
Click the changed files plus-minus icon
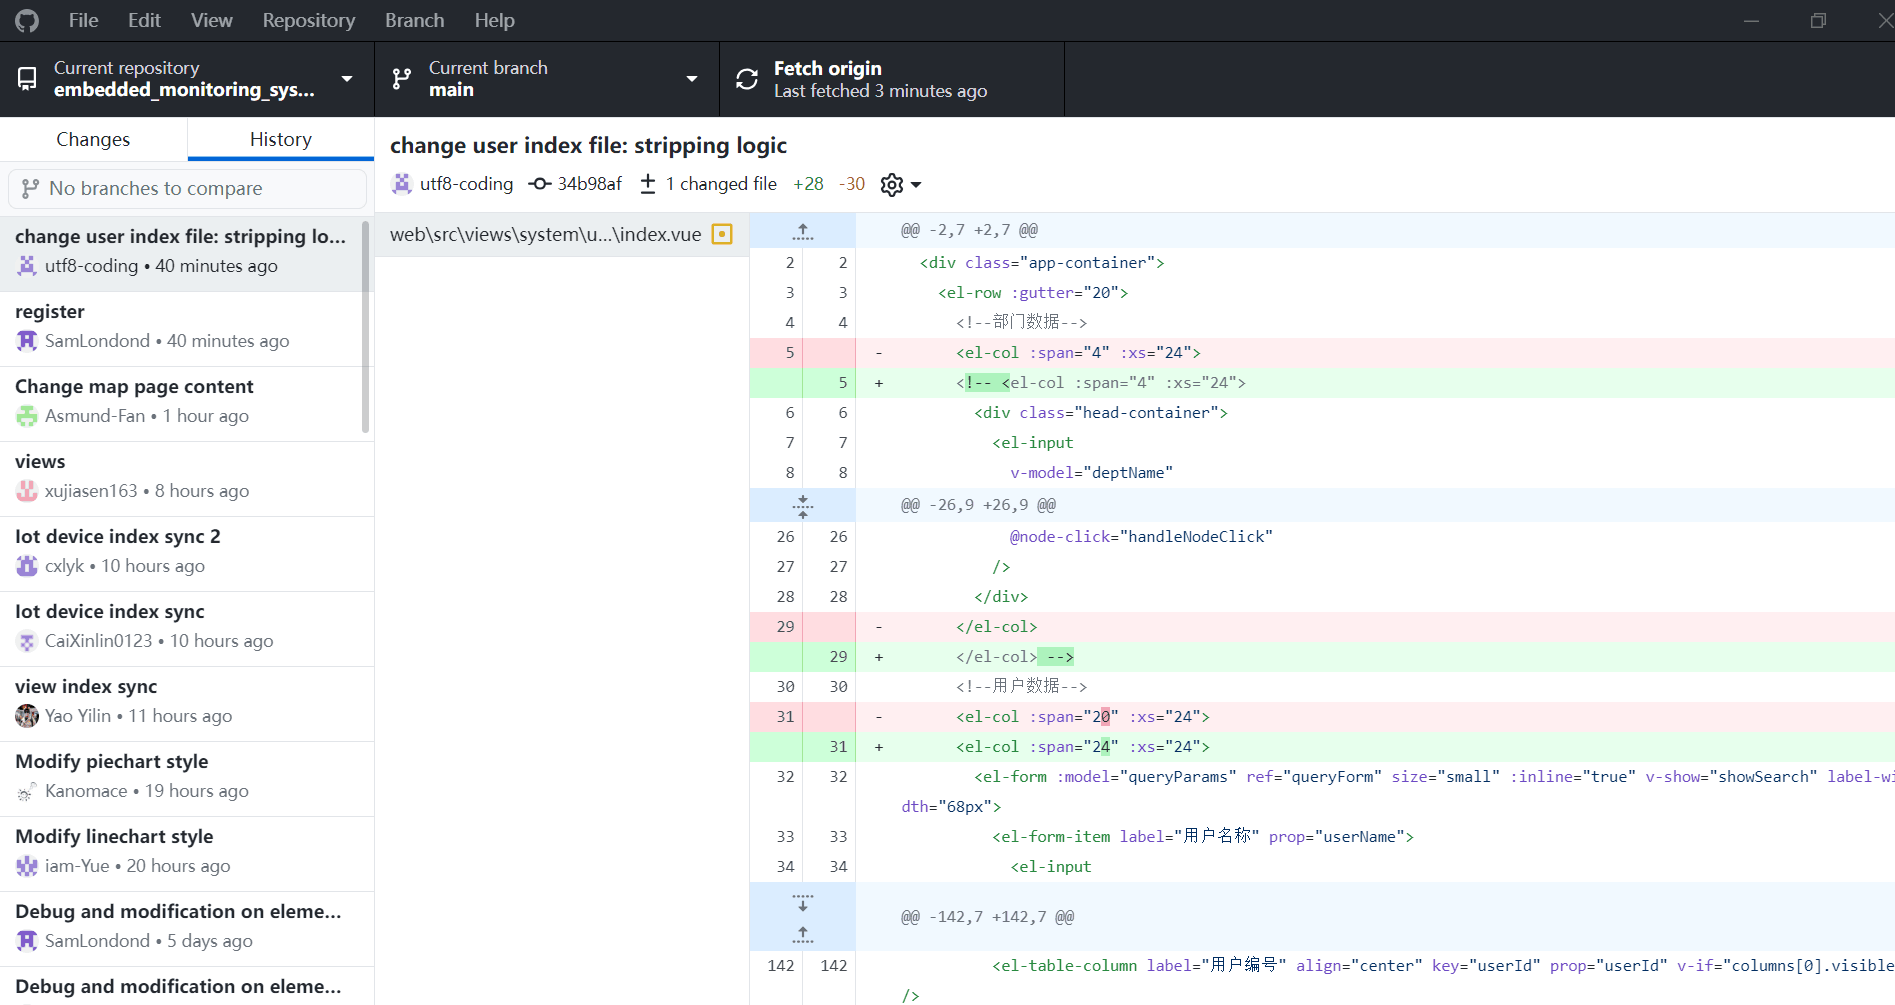pyautogui.click(x=648, y=184)
